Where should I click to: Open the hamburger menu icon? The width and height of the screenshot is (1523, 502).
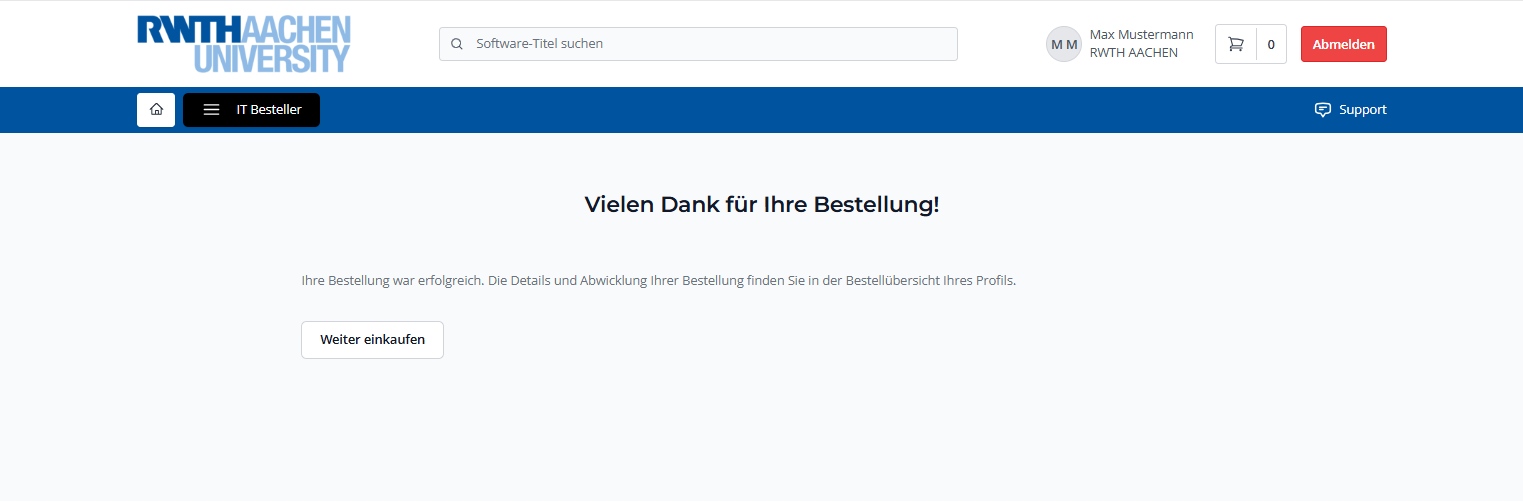pyautogui.click(x=211, y=110)
